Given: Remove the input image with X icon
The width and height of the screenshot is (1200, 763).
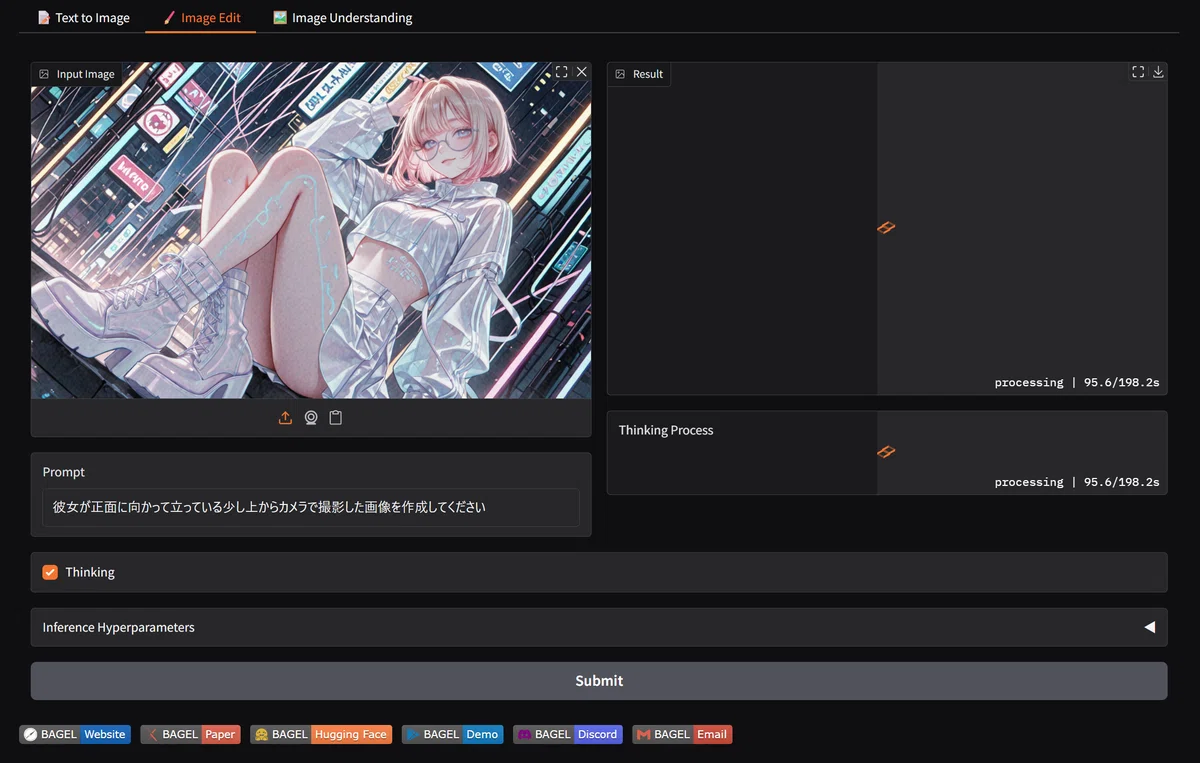Looking at the screenshot, I should 581,72.
